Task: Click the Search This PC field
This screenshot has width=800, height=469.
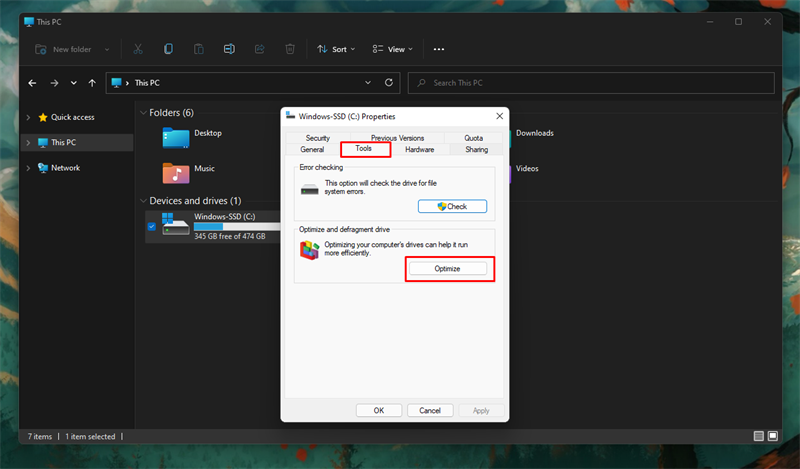Action: [x=591, y=83]
